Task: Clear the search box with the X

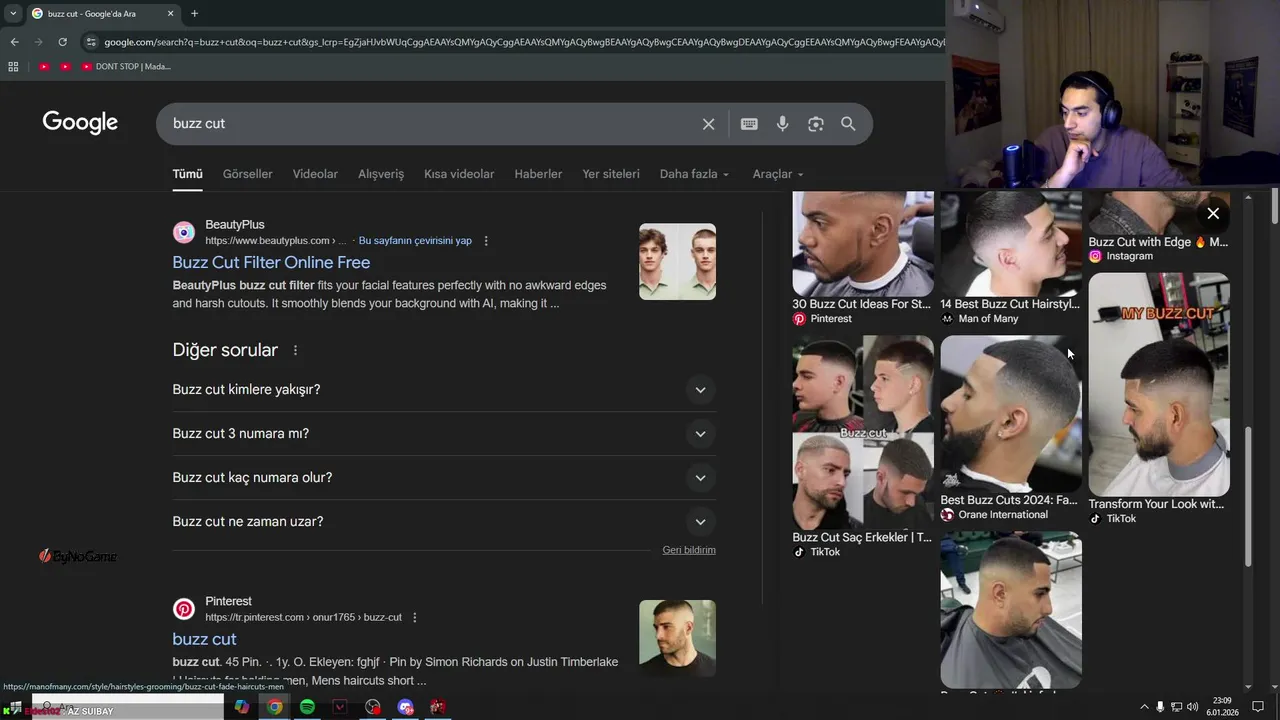Action: pos(708,124)
